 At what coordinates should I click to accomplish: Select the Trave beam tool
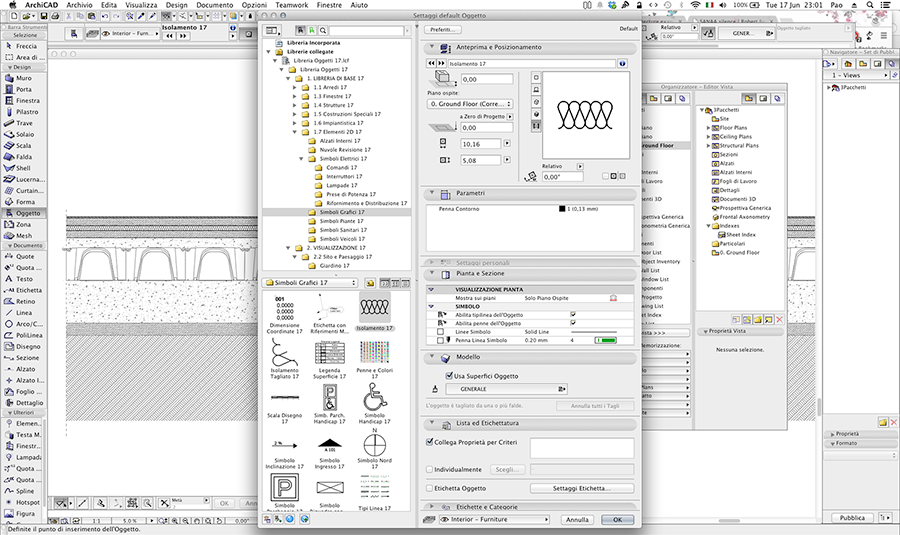click(24, 123)
